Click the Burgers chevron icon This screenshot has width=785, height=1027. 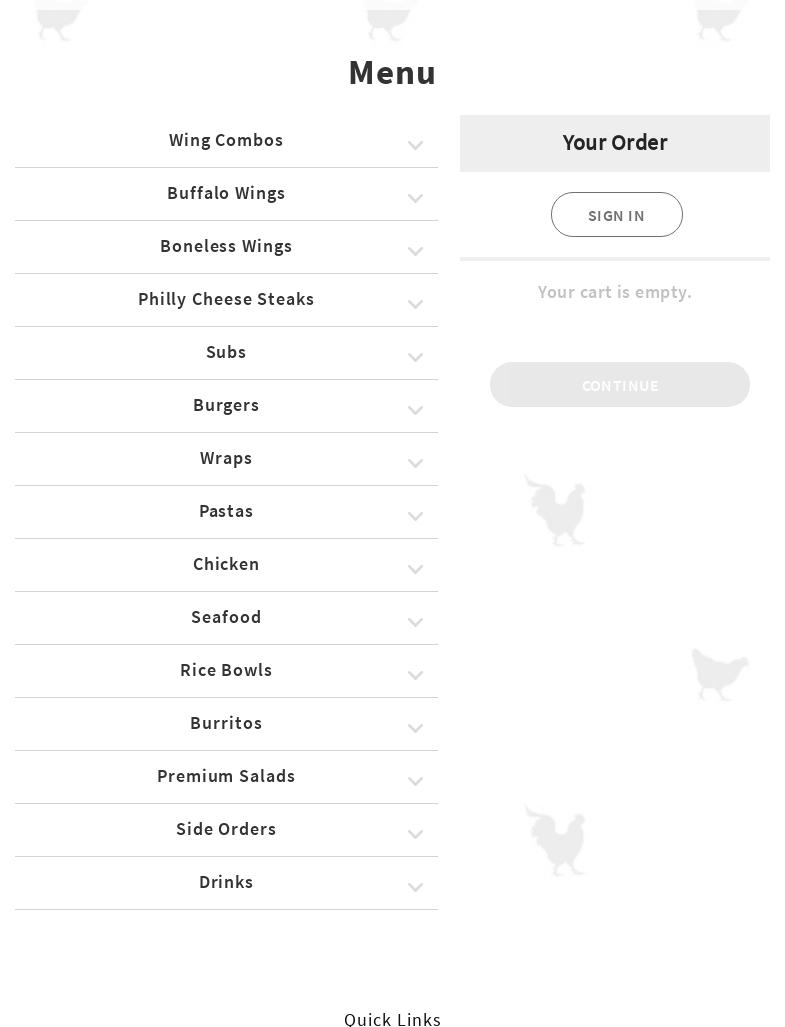coord(415,411)
